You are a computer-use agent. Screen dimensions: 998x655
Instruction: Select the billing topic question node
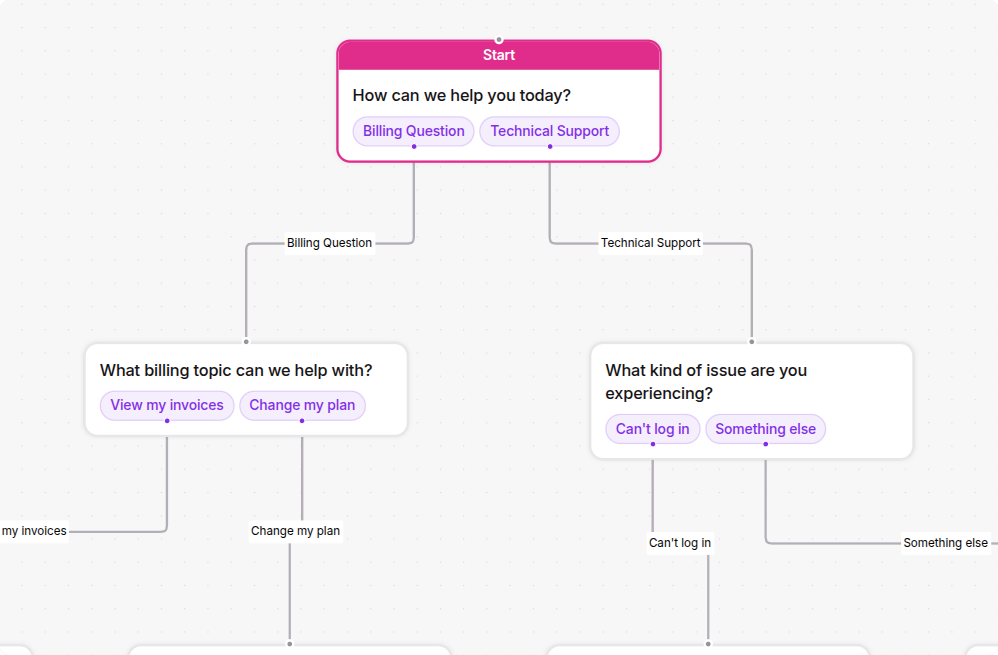237,369
